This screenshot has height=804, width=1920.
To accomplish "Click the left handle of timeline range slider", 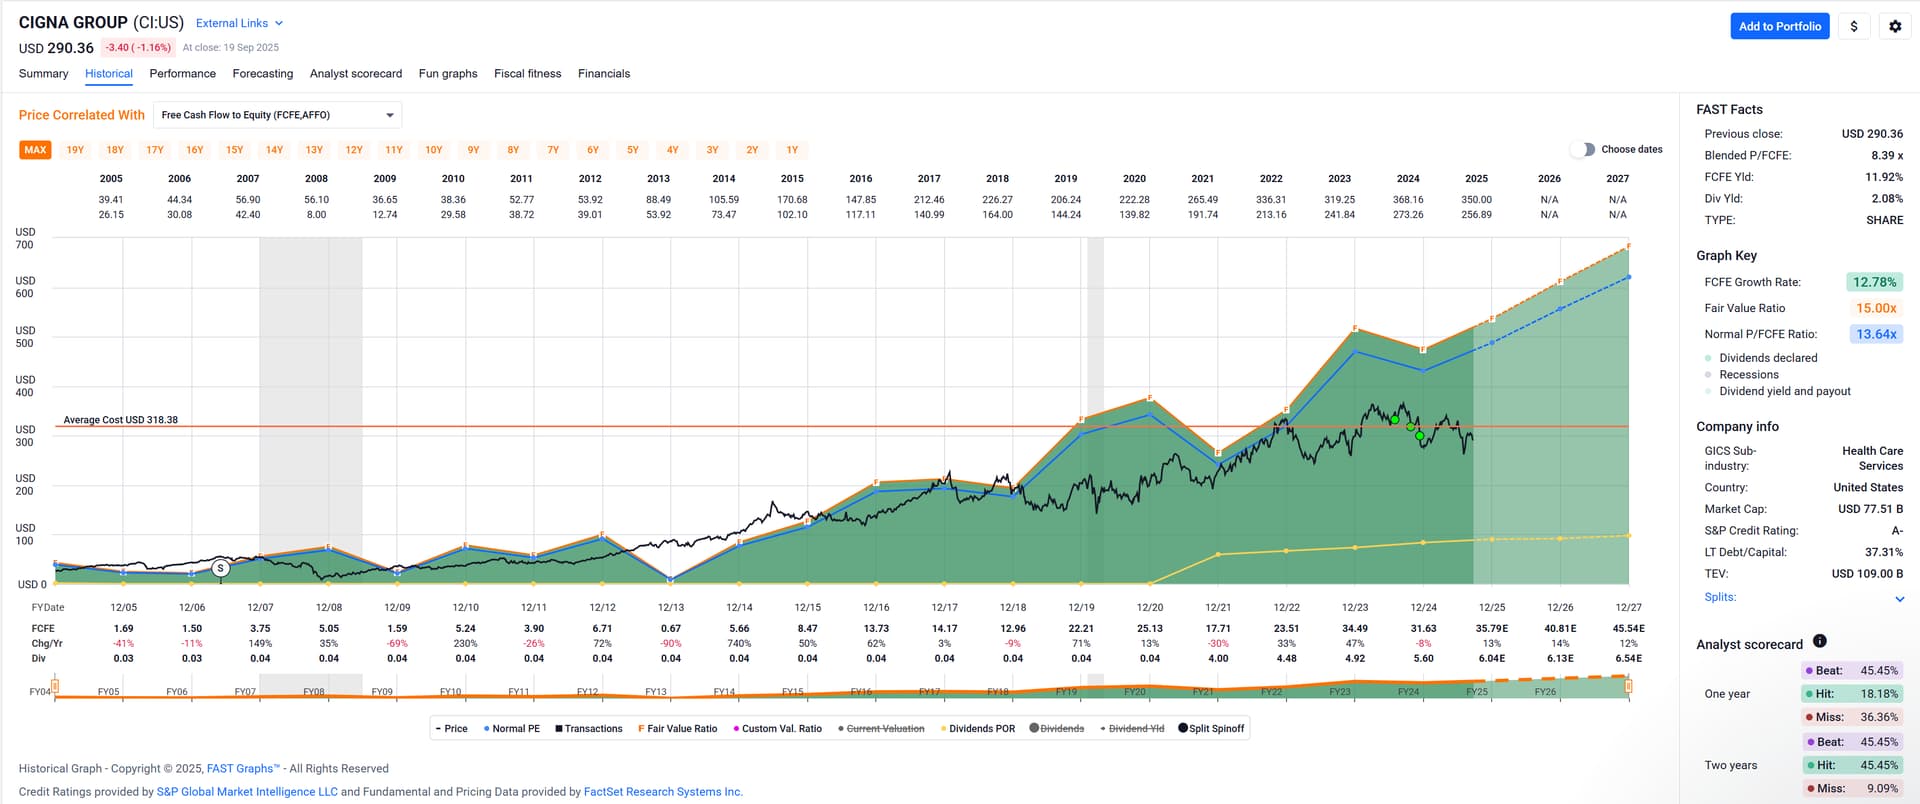I will [x=55, y=686].
